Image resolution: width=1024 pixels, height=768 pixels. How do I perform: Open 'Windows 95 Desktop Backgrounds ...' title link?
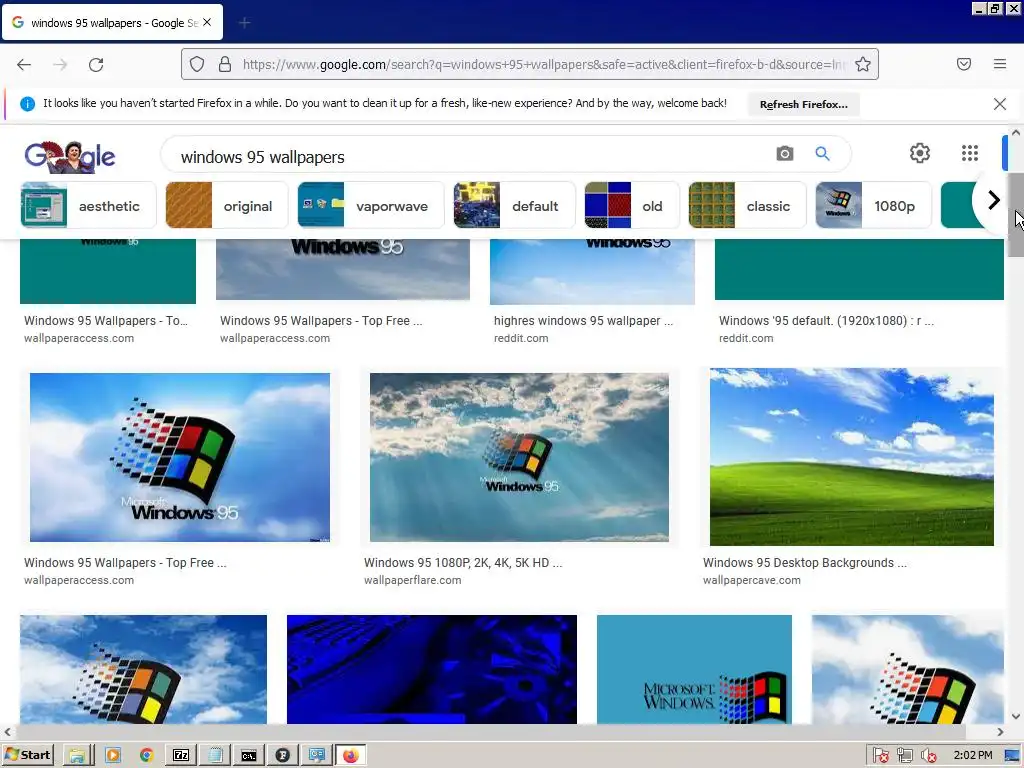click(805, 562)
